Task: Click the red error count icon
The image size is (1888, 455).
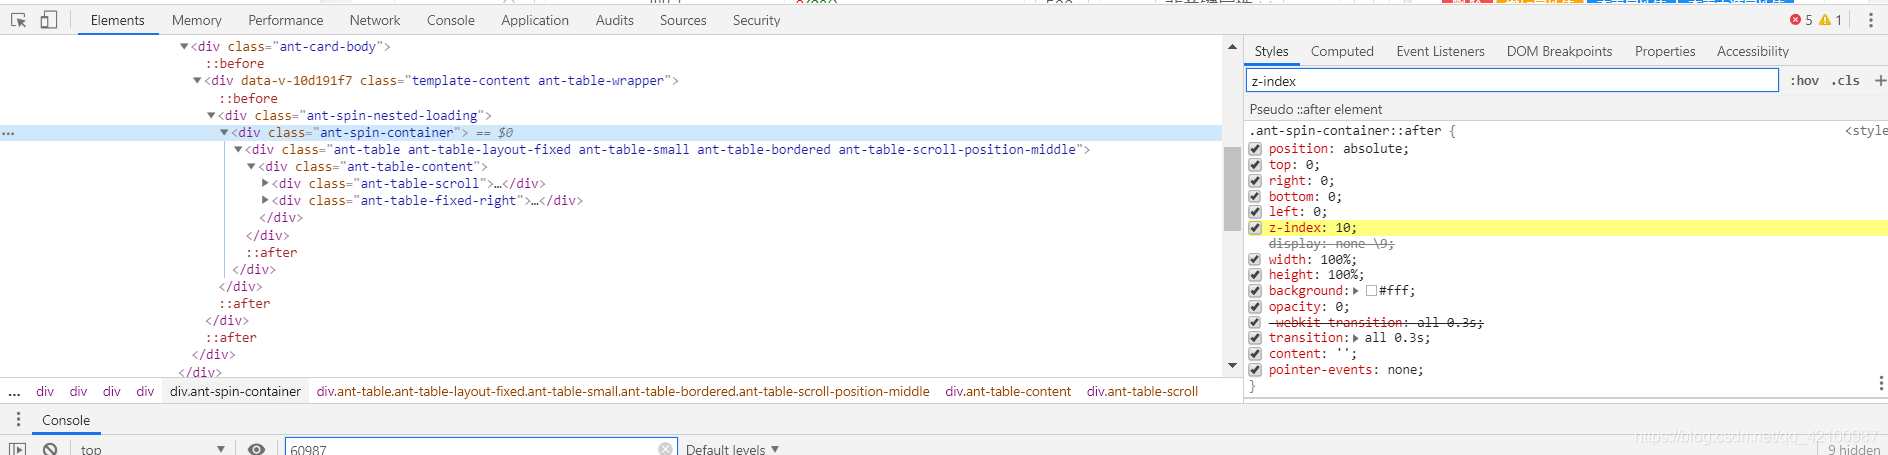Action: coord(1795,20)
